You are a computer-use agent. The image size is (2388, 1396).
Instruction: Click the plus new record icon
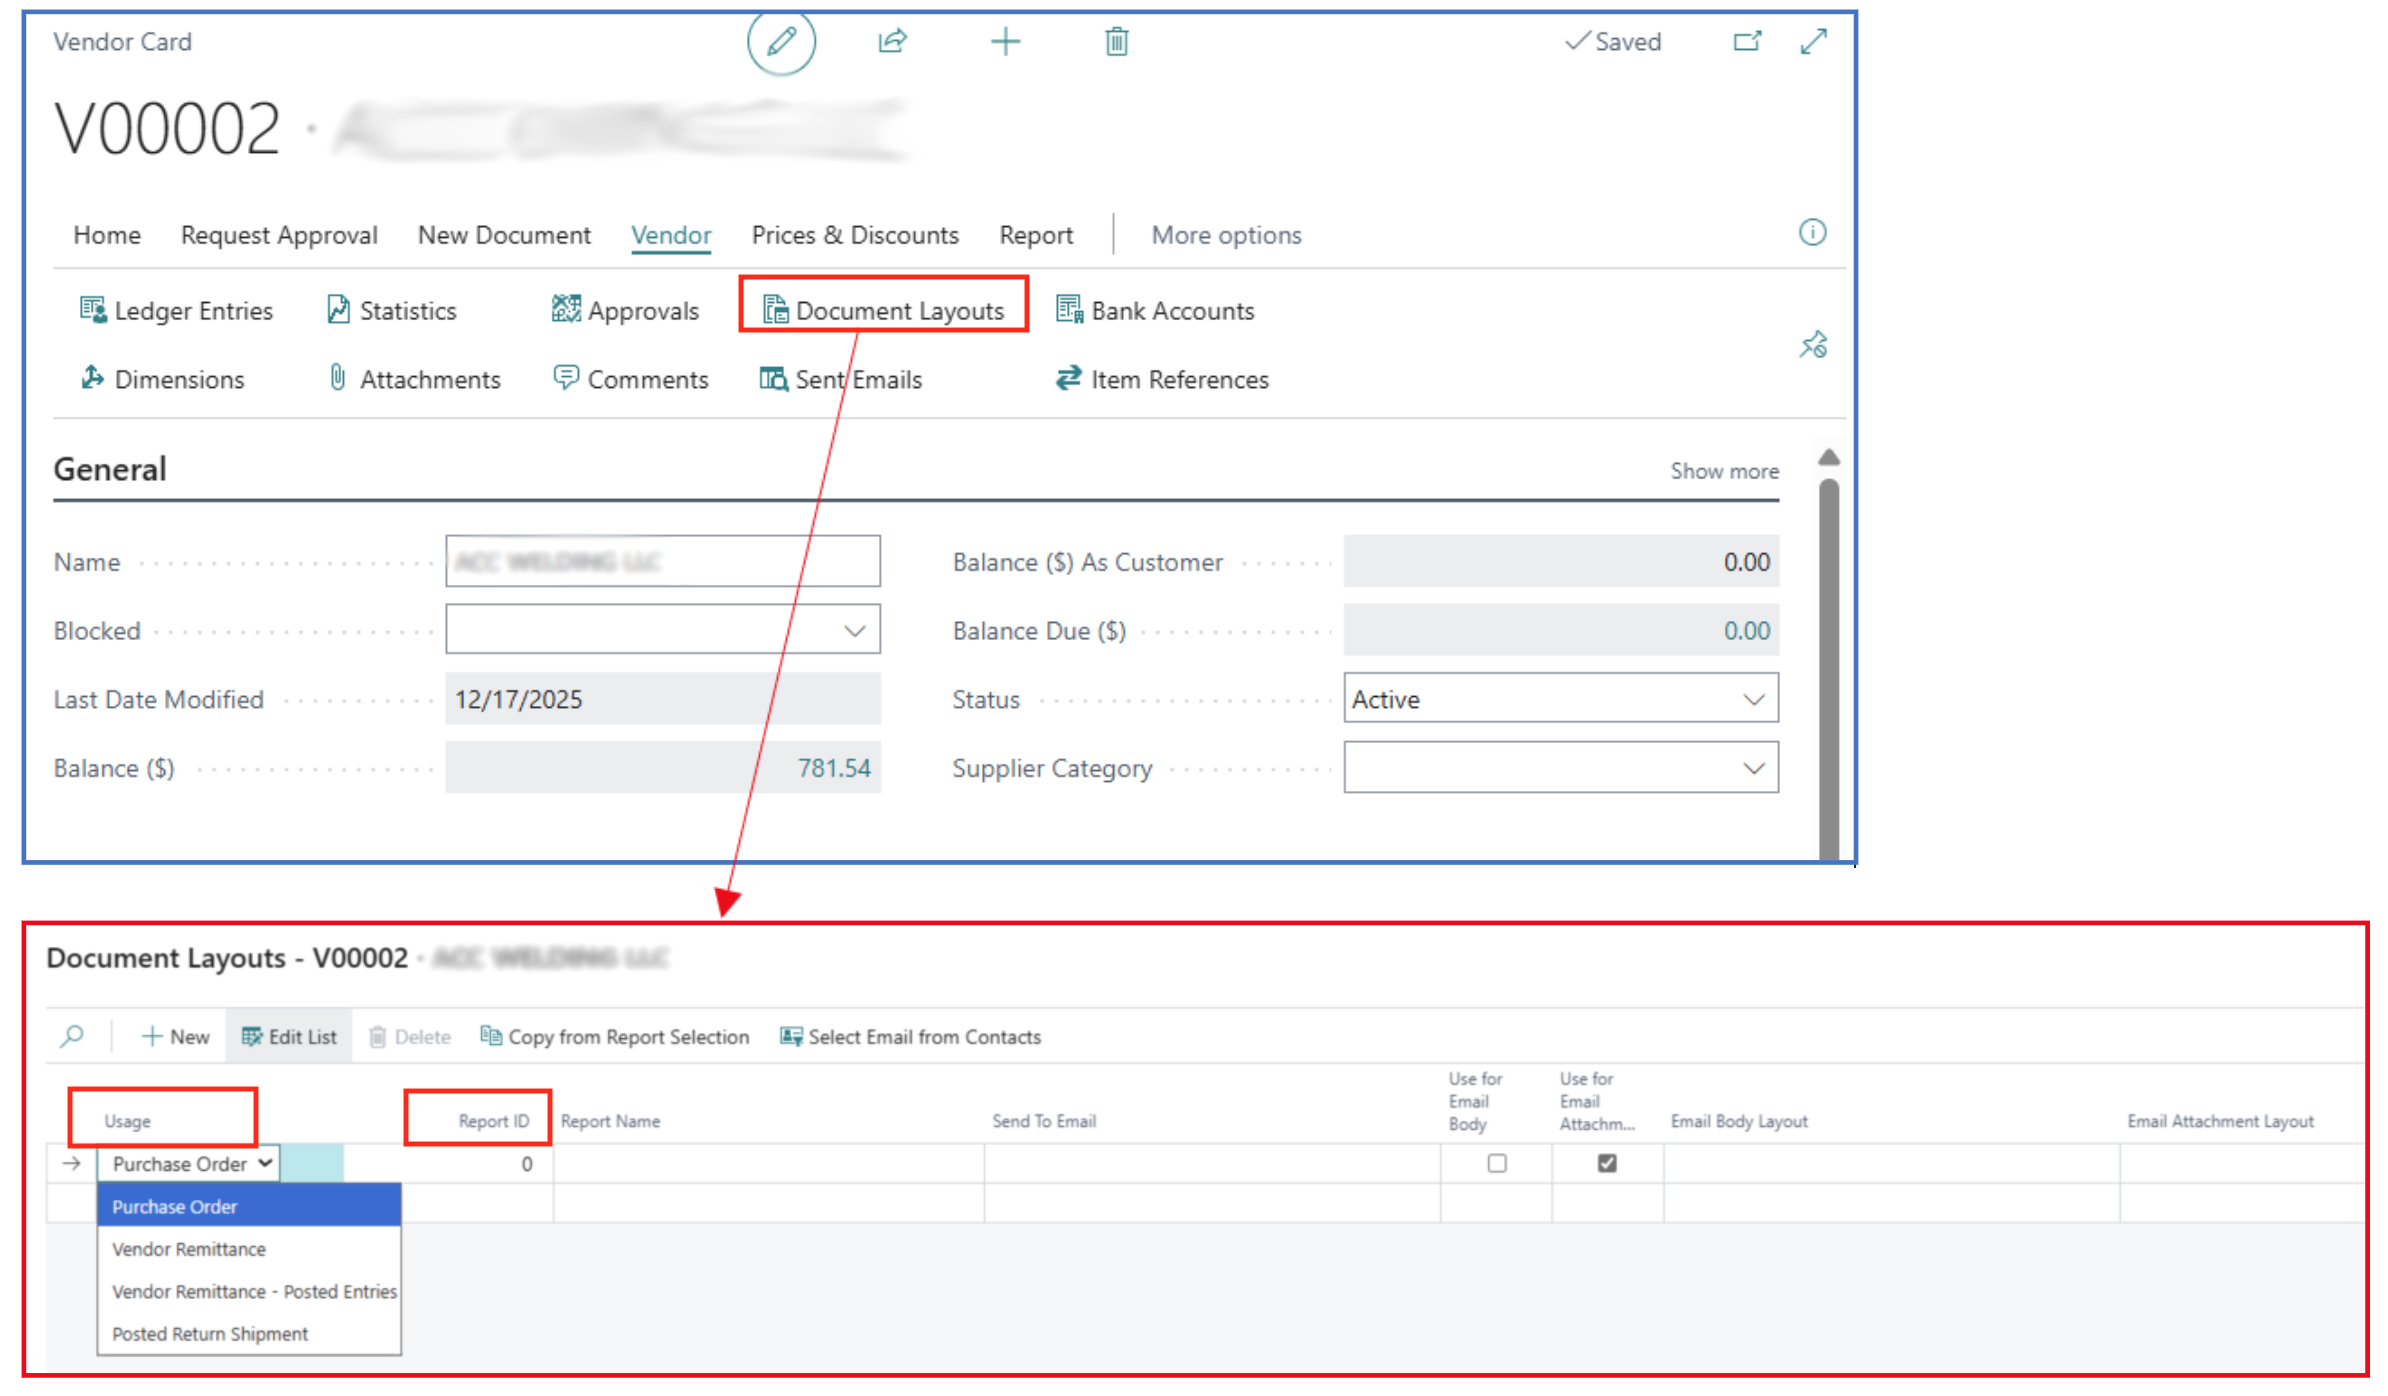pyautogui.click(x=1005, y=42)
